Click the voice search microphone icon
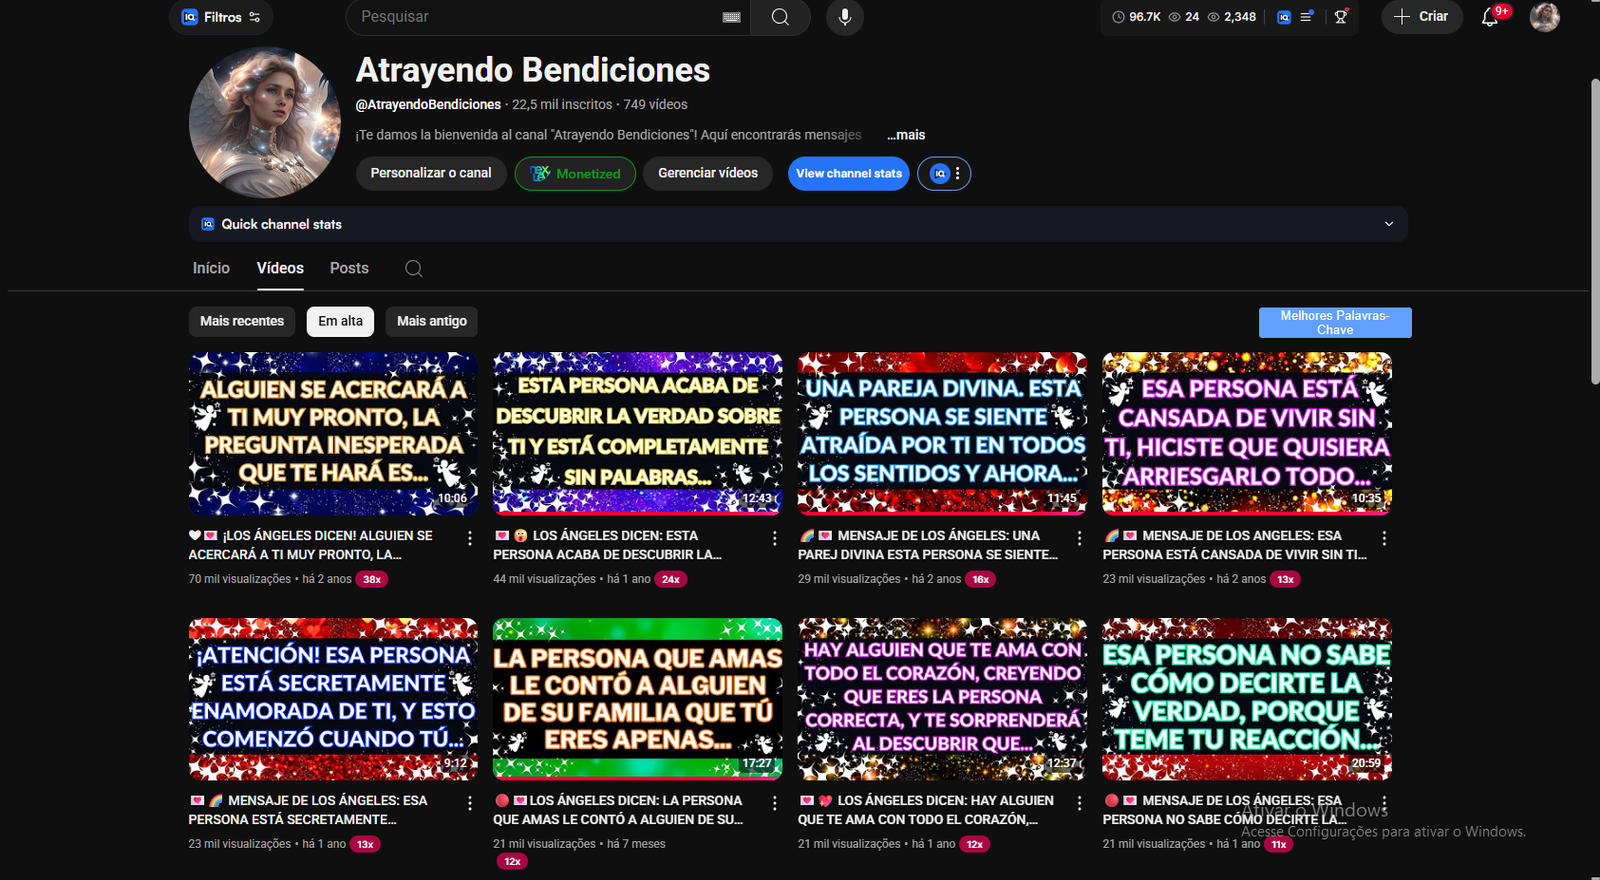This screenshot has height=880, width=1600. pyautogui.click(x=845, y=17)
